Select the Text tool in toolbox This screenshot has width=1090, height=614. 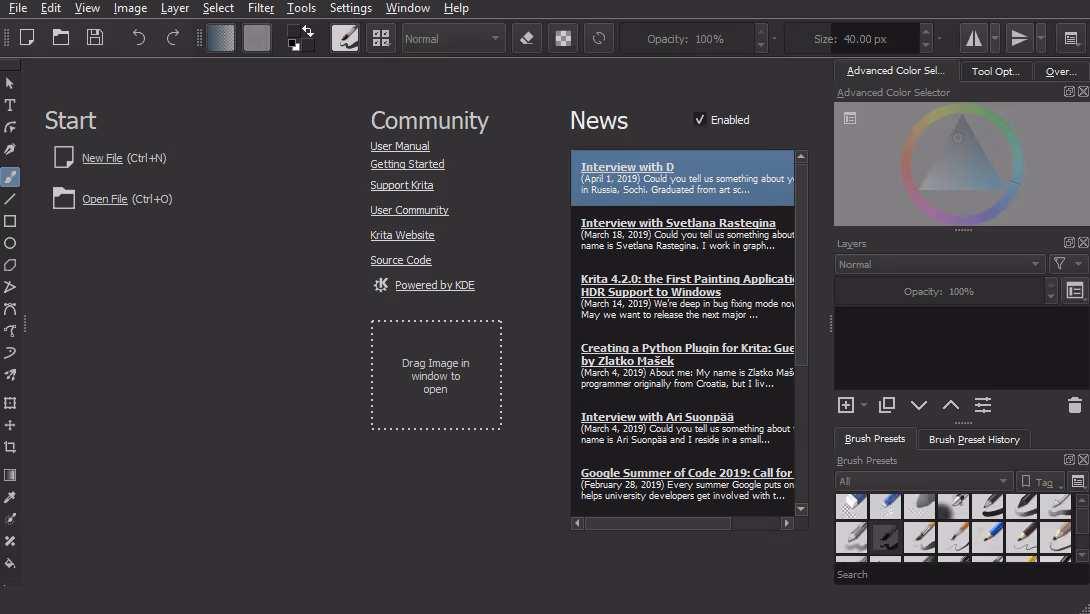(10, 105)
